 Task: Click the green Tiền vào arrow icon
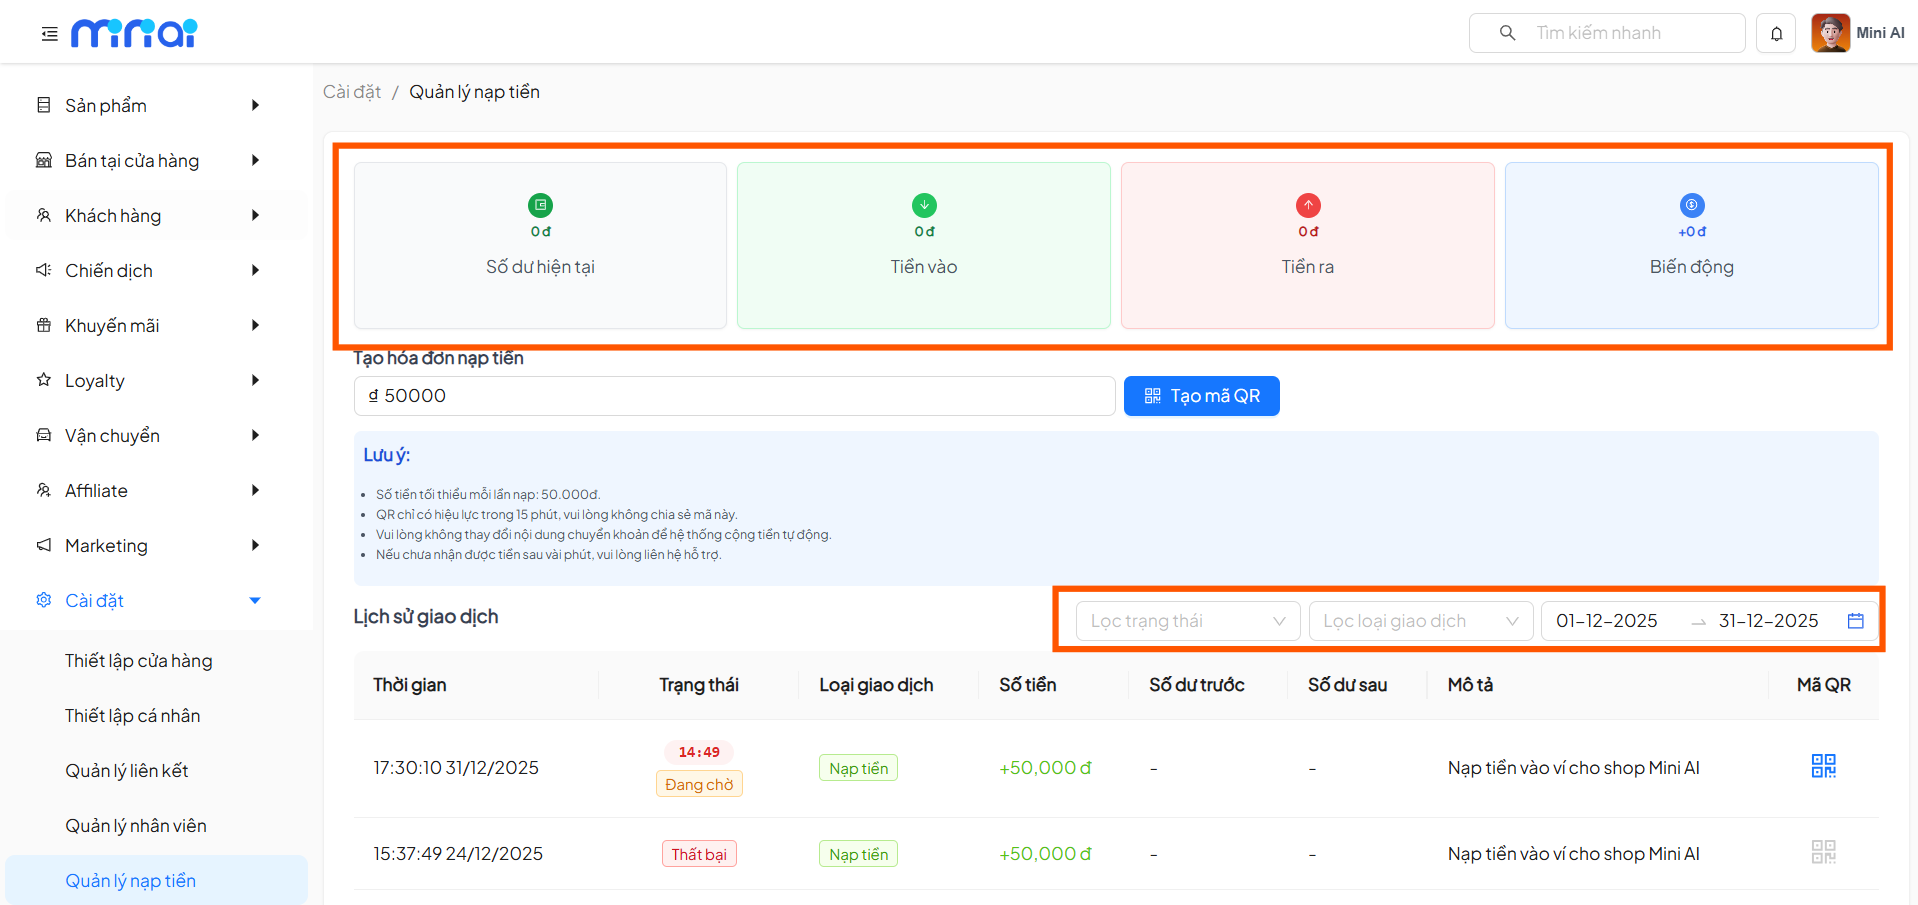tap(923, 205)
